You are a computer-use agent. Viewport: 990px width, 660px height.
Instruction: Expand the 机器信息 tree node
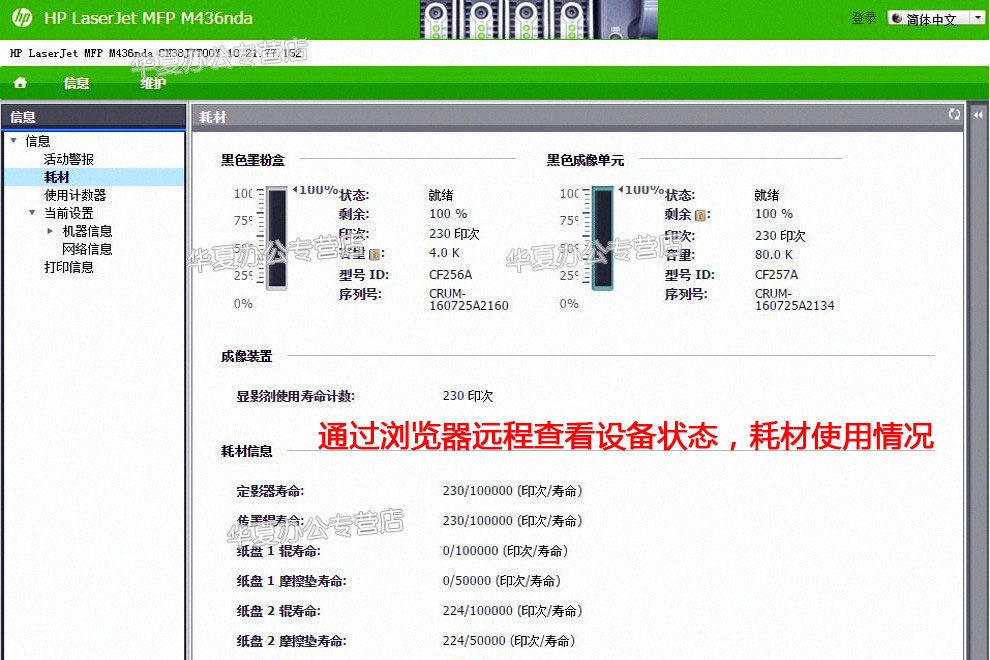[x=50, y=231]
